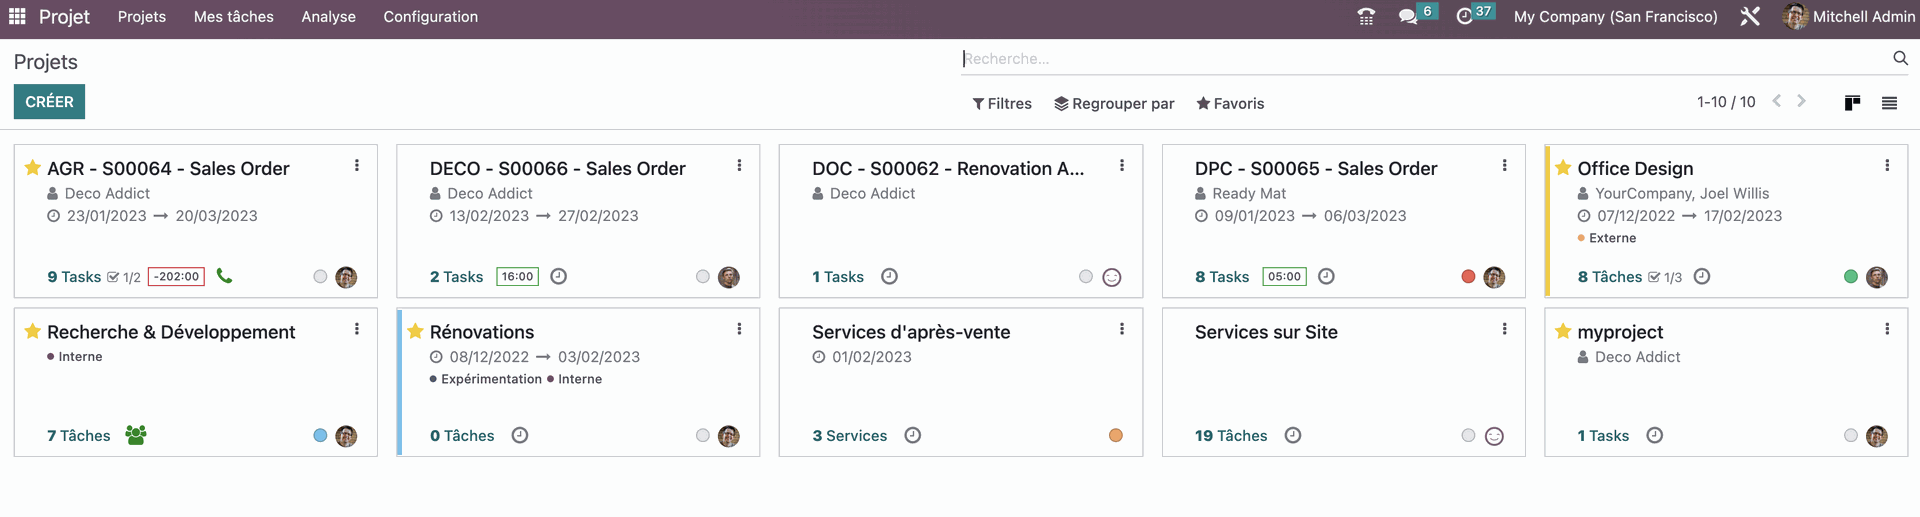Remove myproject from favorites using star
This screenshot has width=1920, height=517.
1563,331
